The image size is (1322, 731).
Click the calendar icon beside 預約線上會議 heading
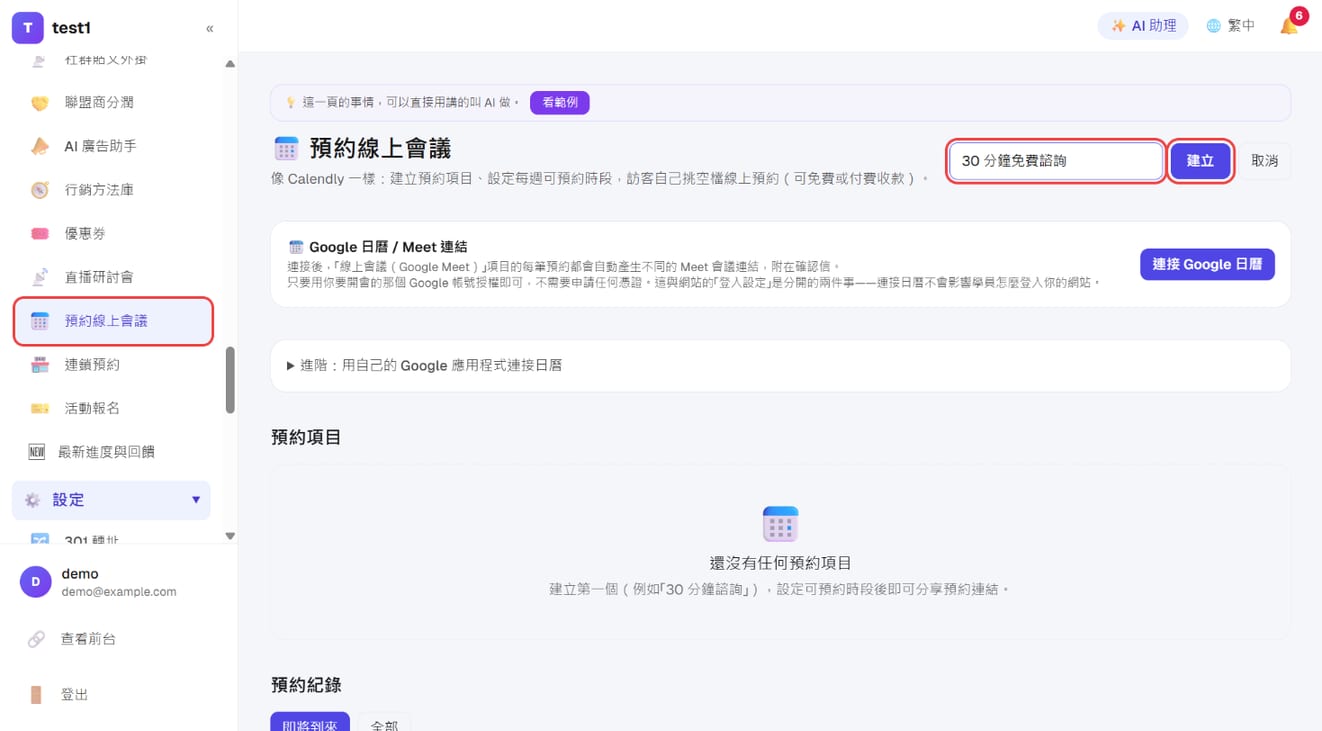[x=286, y=149]
